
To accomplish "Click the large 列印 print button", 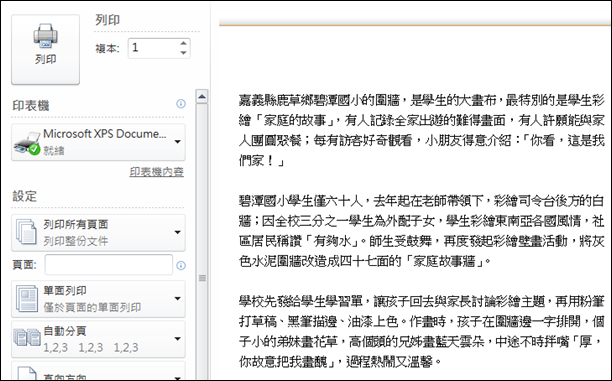I will coord(45,50).
